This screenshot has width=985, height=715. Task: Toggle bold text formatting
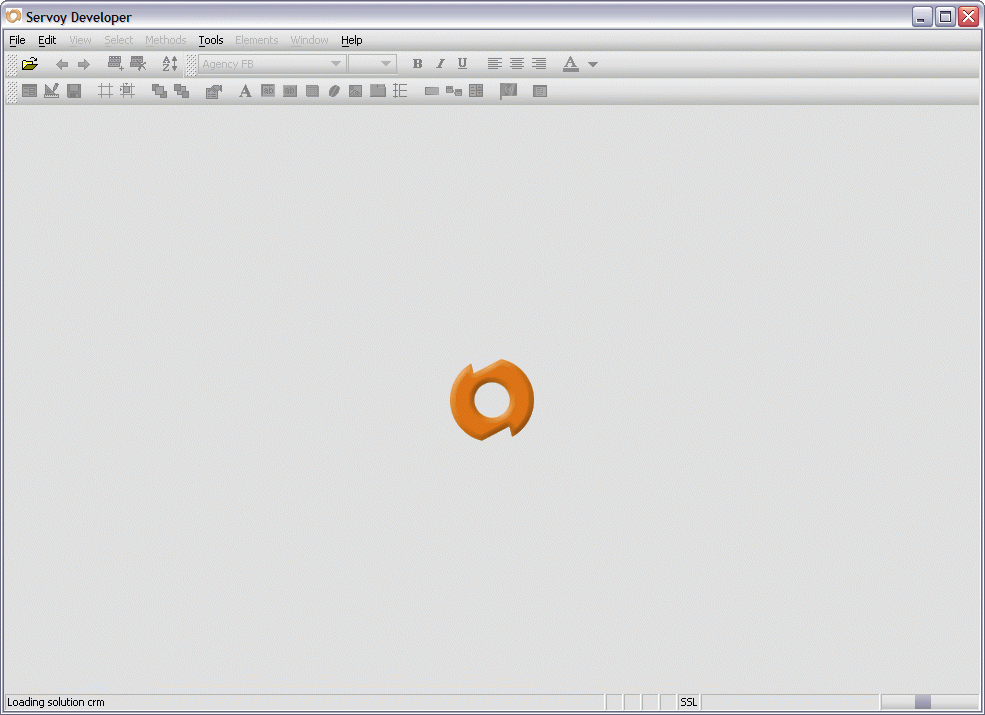coord(417,63)
